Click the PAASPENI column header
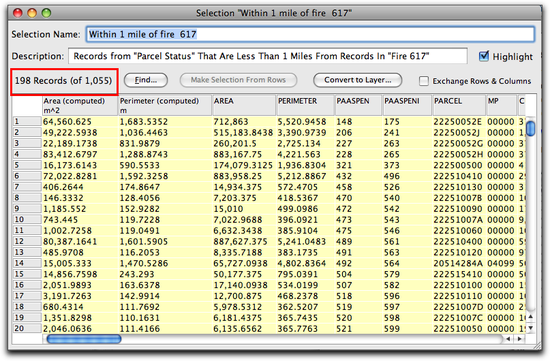This screenshot has width=550, height=361. [x=407, y=106]
